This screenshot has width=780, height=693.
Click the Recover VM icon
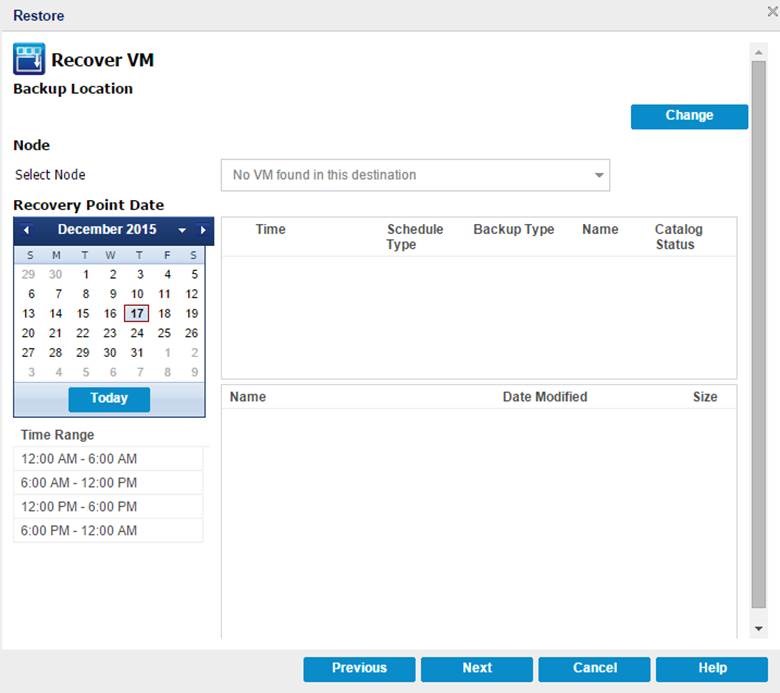pyautogui.click(x=29, y=59)
